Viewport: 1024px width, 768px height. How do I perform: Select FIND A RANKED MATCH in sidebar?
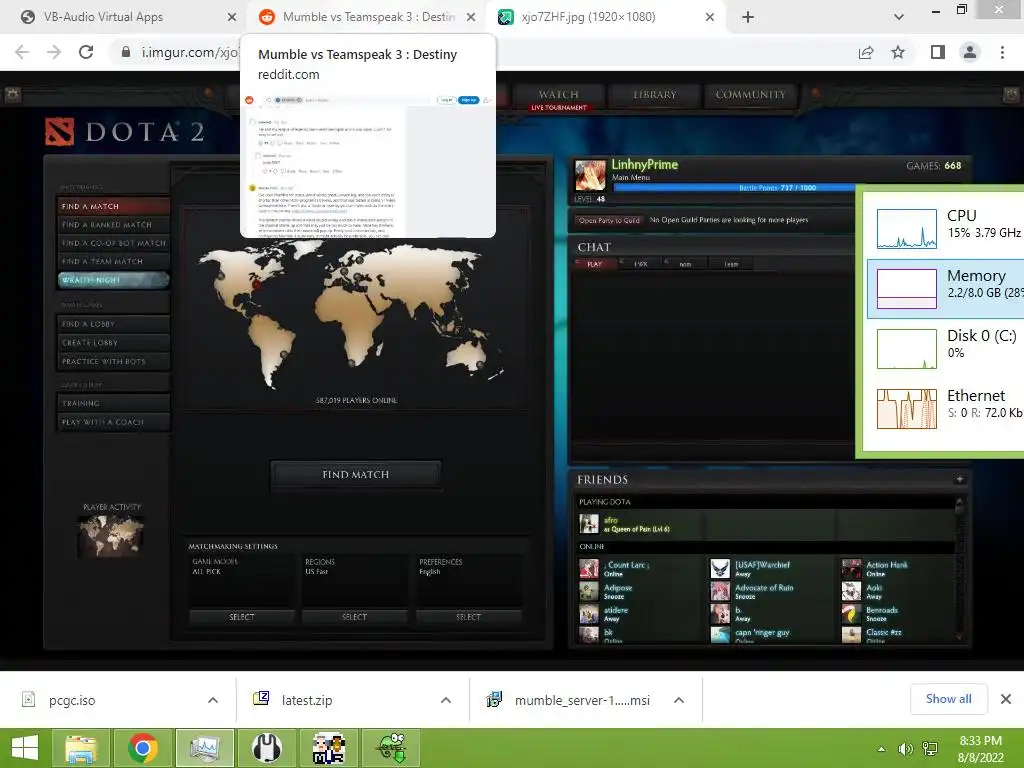[x=113, y=225]
